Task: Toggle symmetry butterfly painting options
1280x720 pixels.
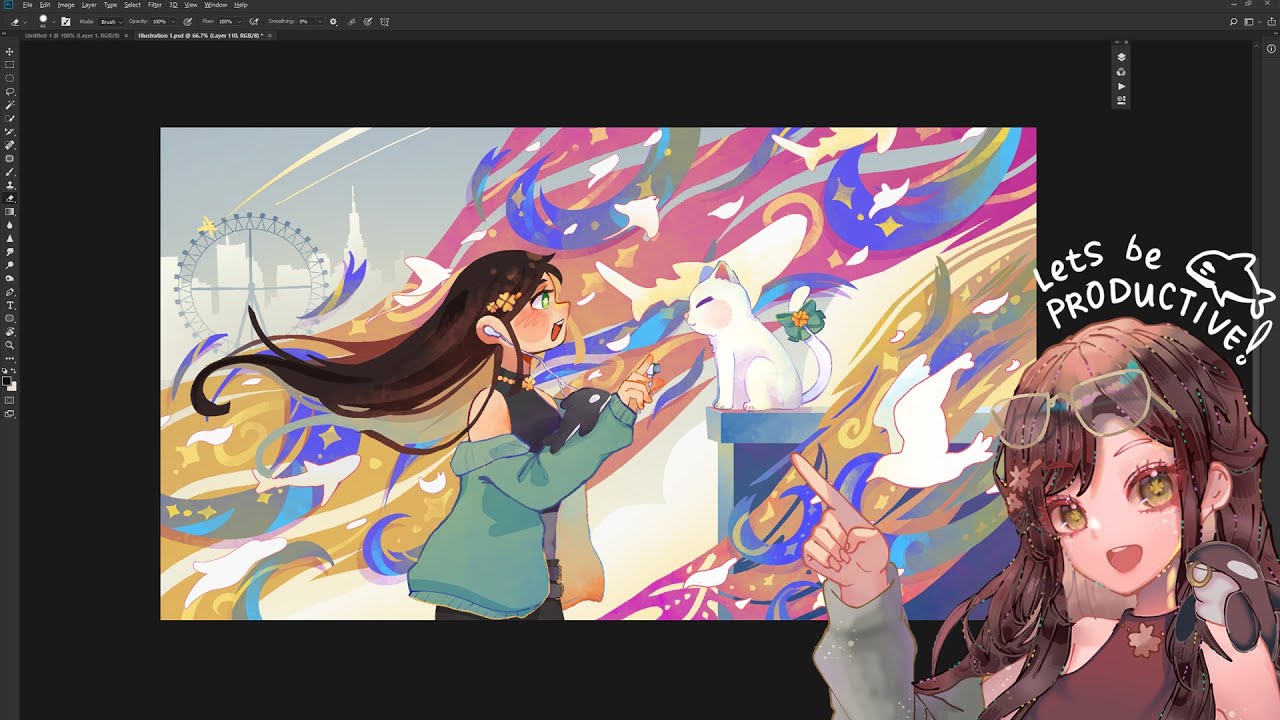Action: tap(384, 21)
